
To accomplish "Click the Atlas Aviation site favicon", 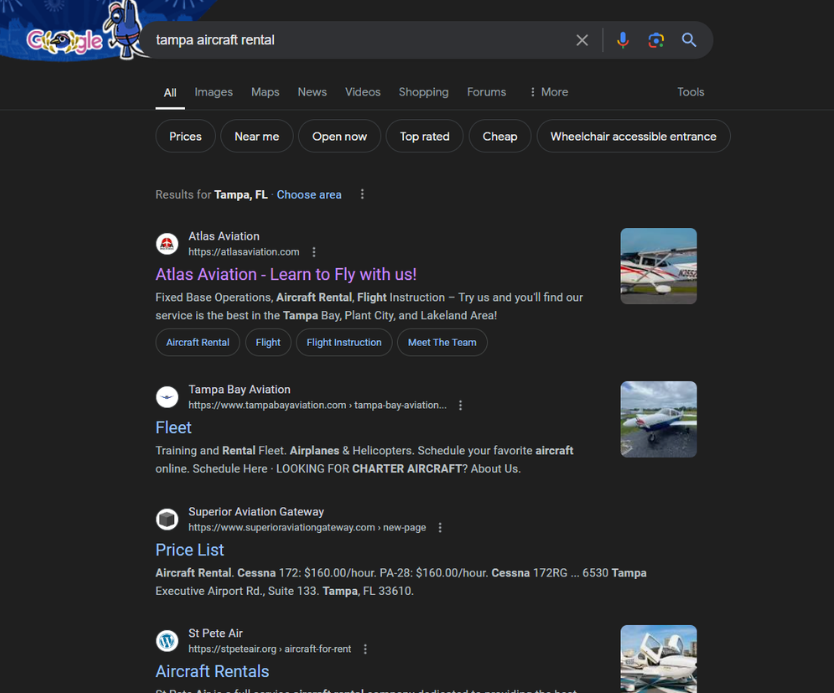I will (167, 244).
